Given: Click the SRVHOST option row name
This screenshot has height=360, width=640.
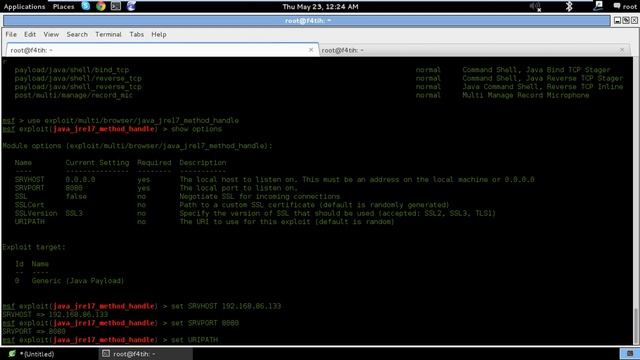Looking at the screenshot, I should [x=29, y=180].
